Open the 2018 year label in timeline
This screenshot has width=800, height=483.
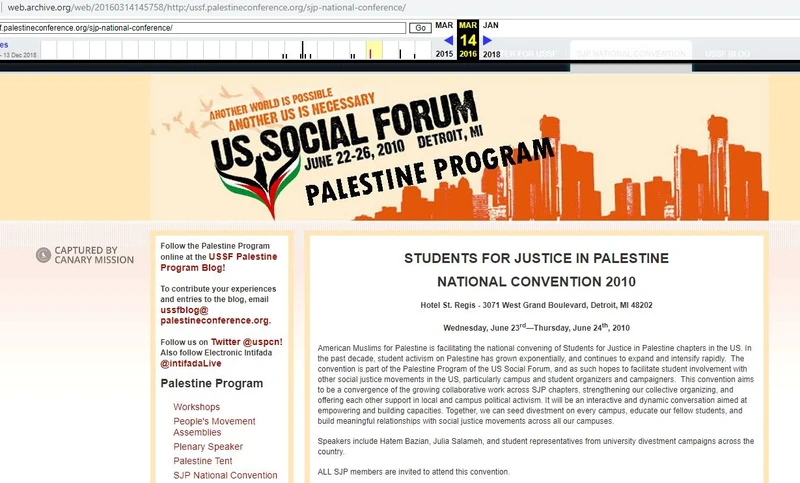tap(491, 54)
